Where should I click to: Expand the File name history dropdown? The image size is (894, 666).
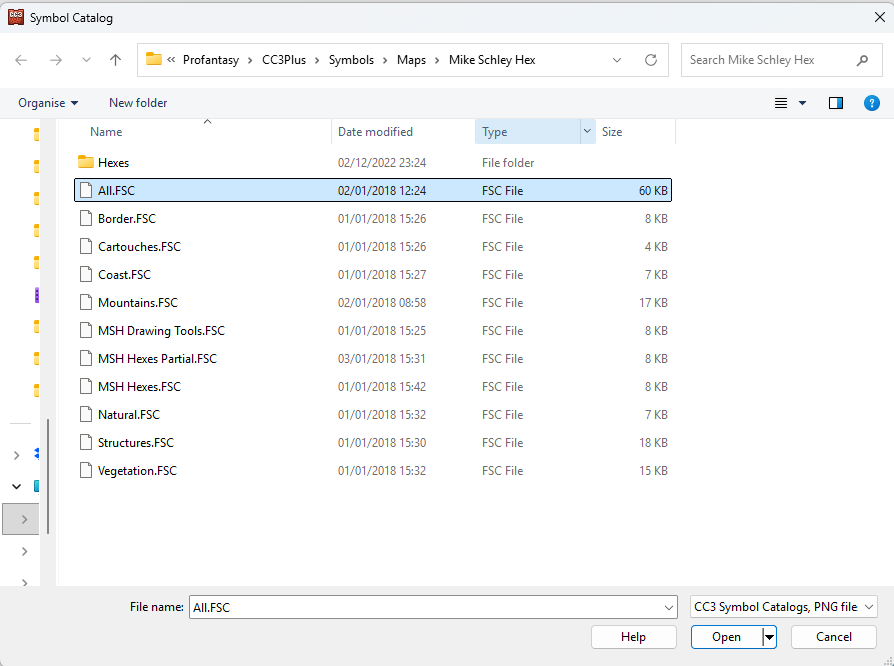[x=669, y=607]
